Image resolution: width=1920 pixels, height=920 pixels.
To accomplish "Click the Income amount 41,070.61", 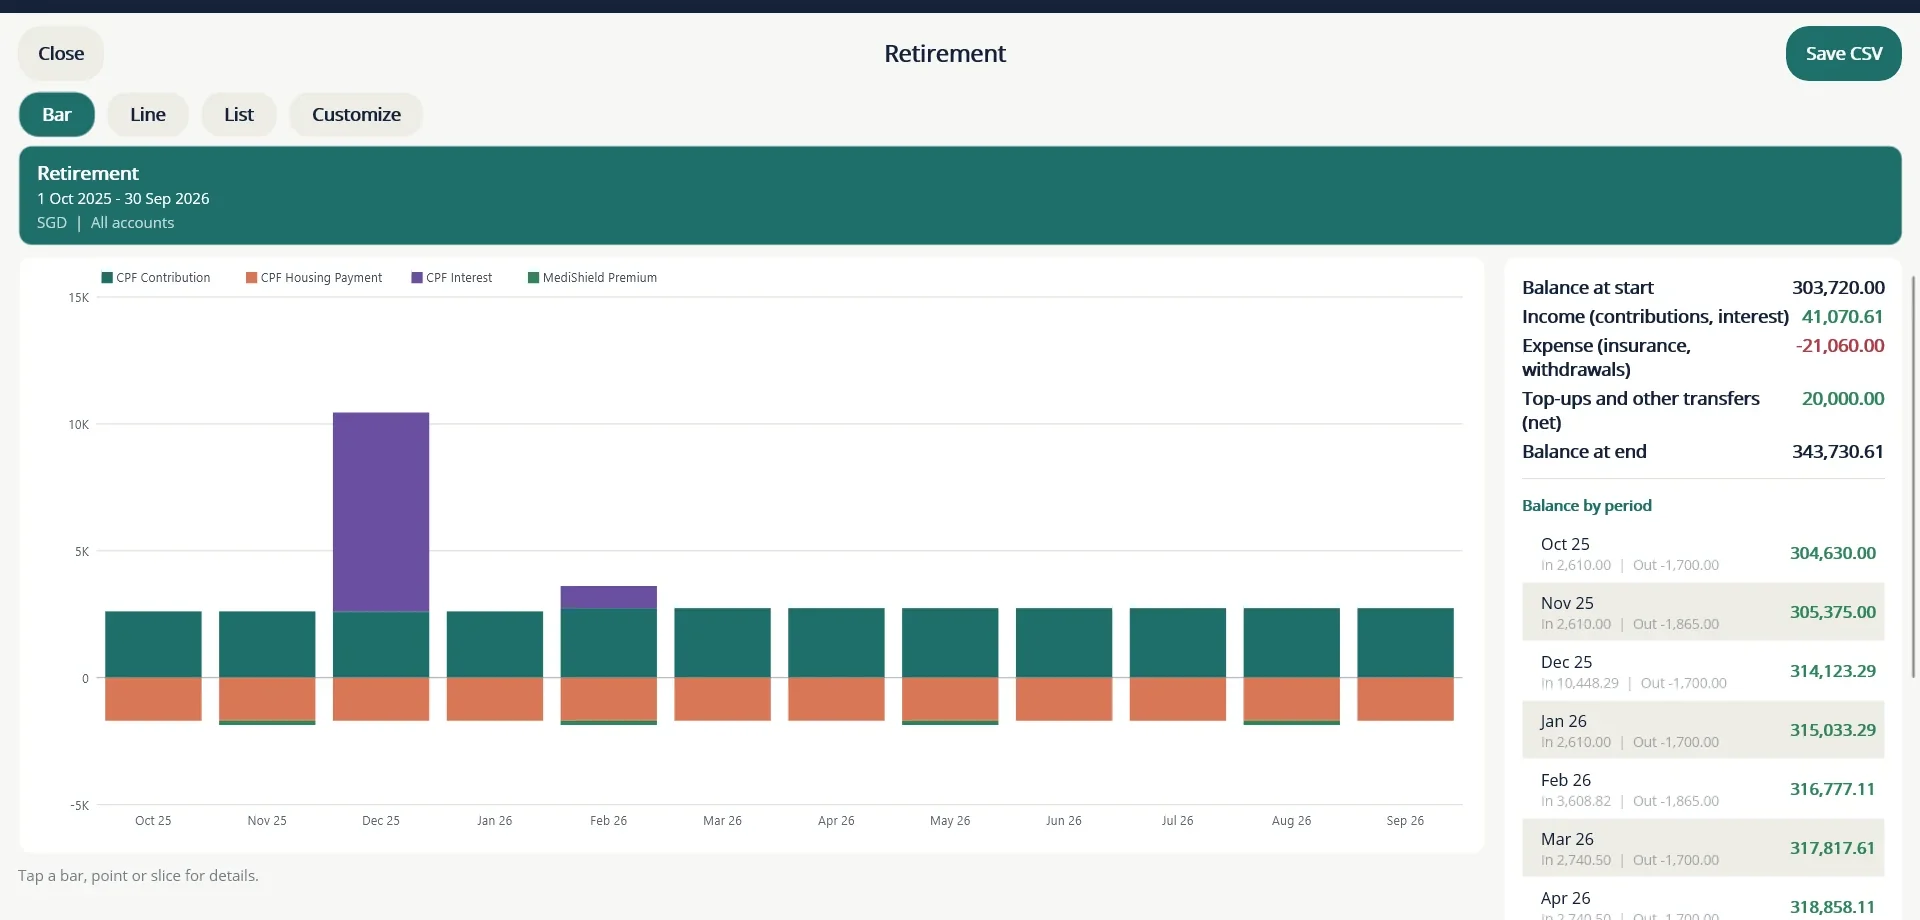I will pos(1842,317).
